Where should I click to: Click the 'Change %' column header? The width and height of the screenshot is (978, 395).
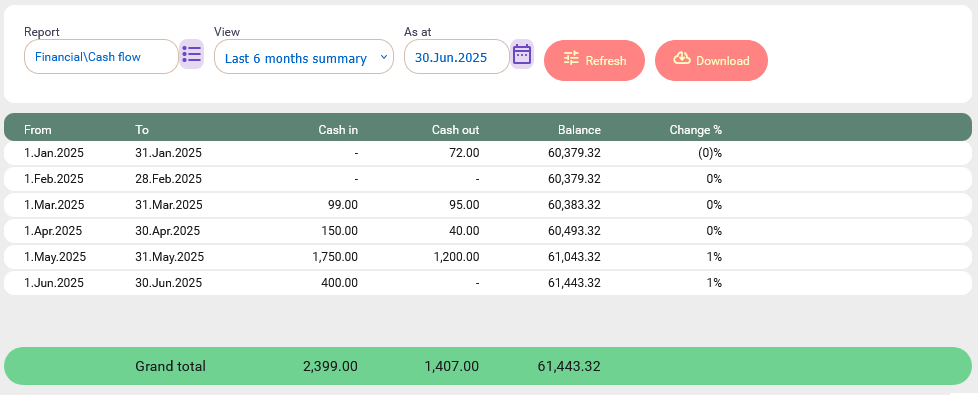(x=695, y=130)
